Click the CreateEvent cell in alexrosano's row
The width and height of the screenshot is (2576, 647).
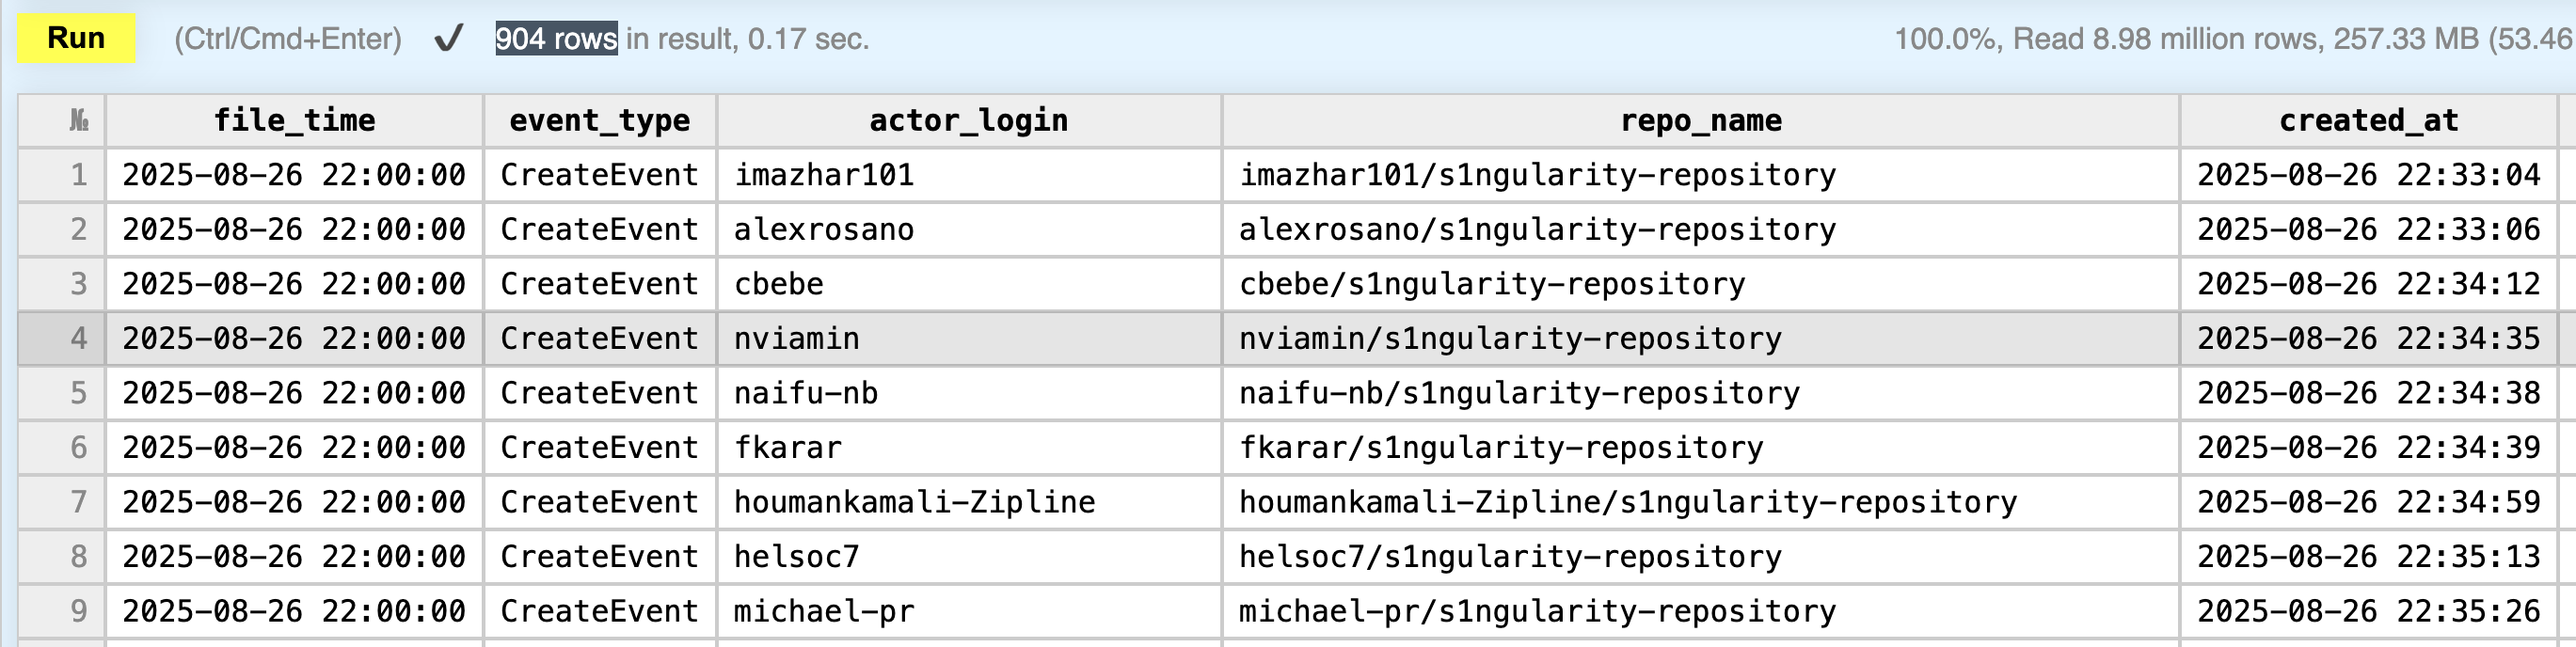(x=600, y=230)
